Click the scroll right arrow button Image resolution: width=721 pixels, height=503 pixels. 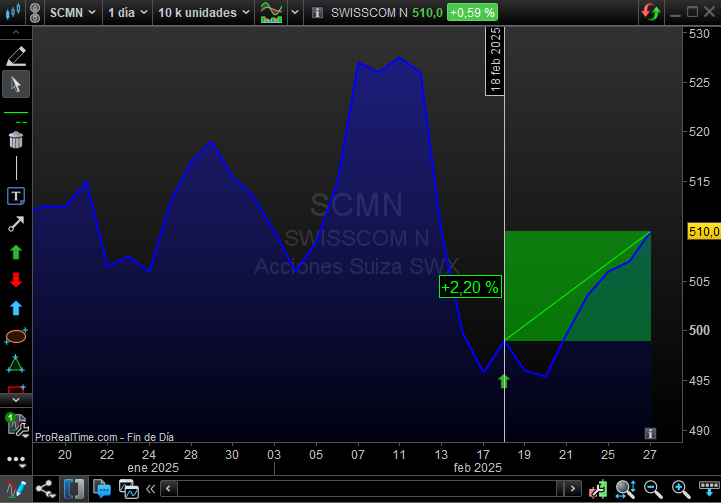point(572,489)
